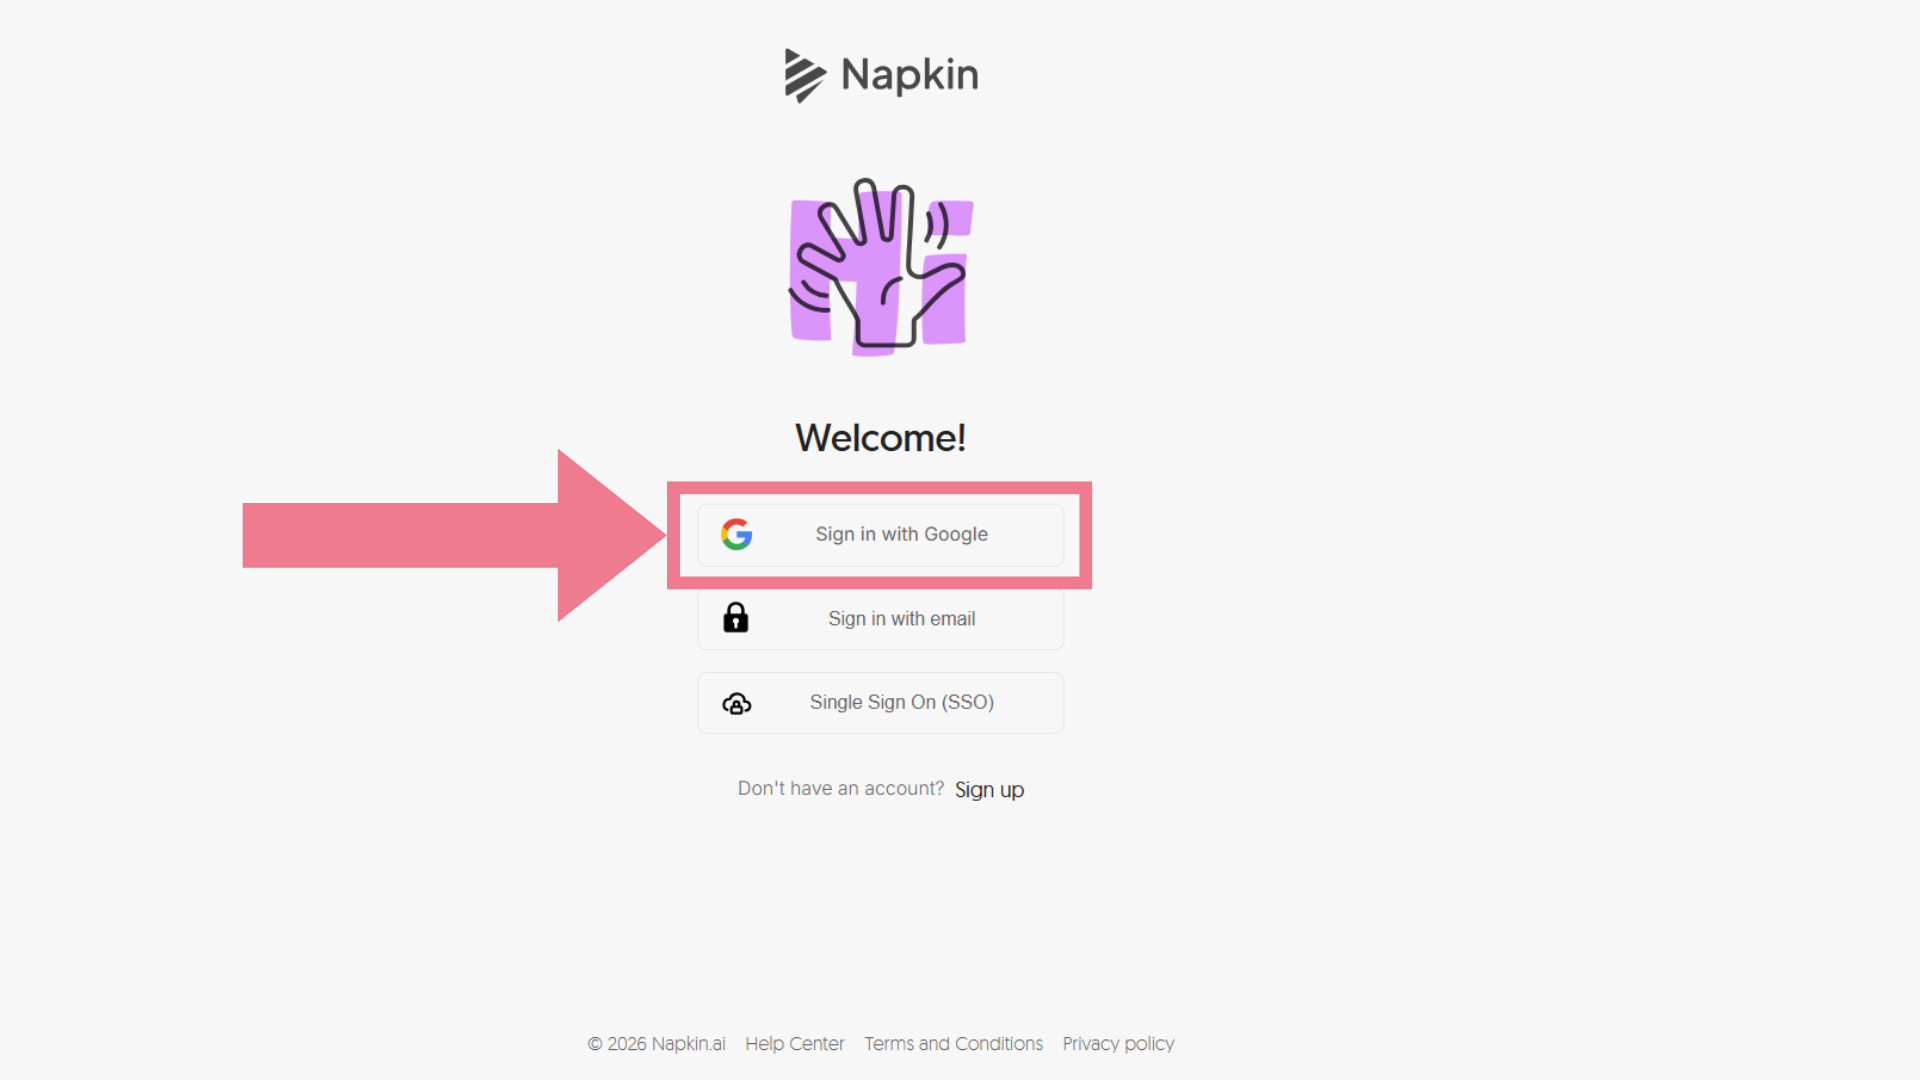Select Single Sign On (SSO) option
The image size is (1920, 1080).
[x=880, y=703]
